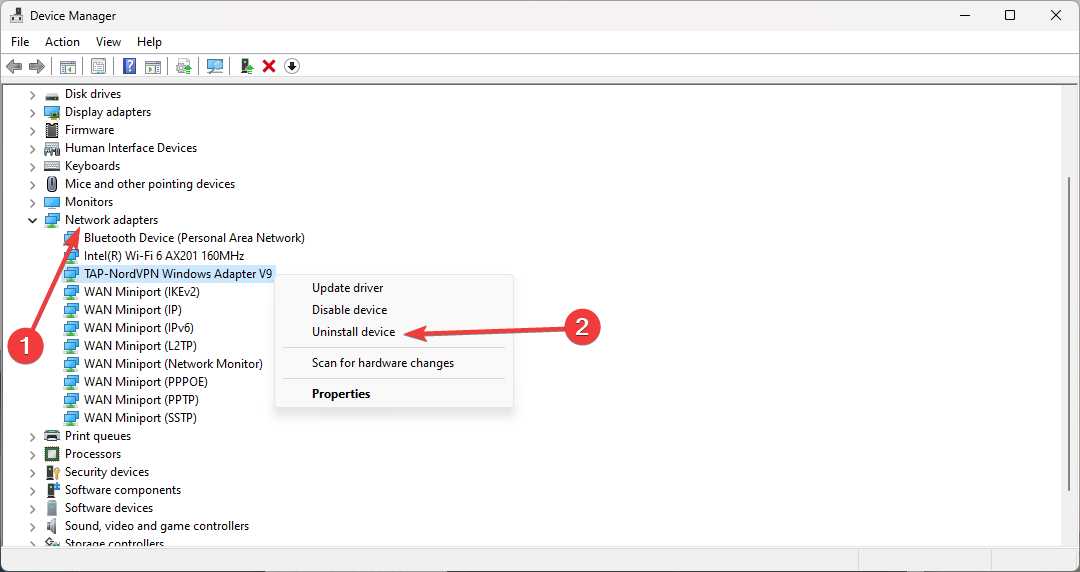The height and width of the screenshot is (572, 1080).
Task: Click the Mice and other pointing devices icon
Action: [52, 184]
